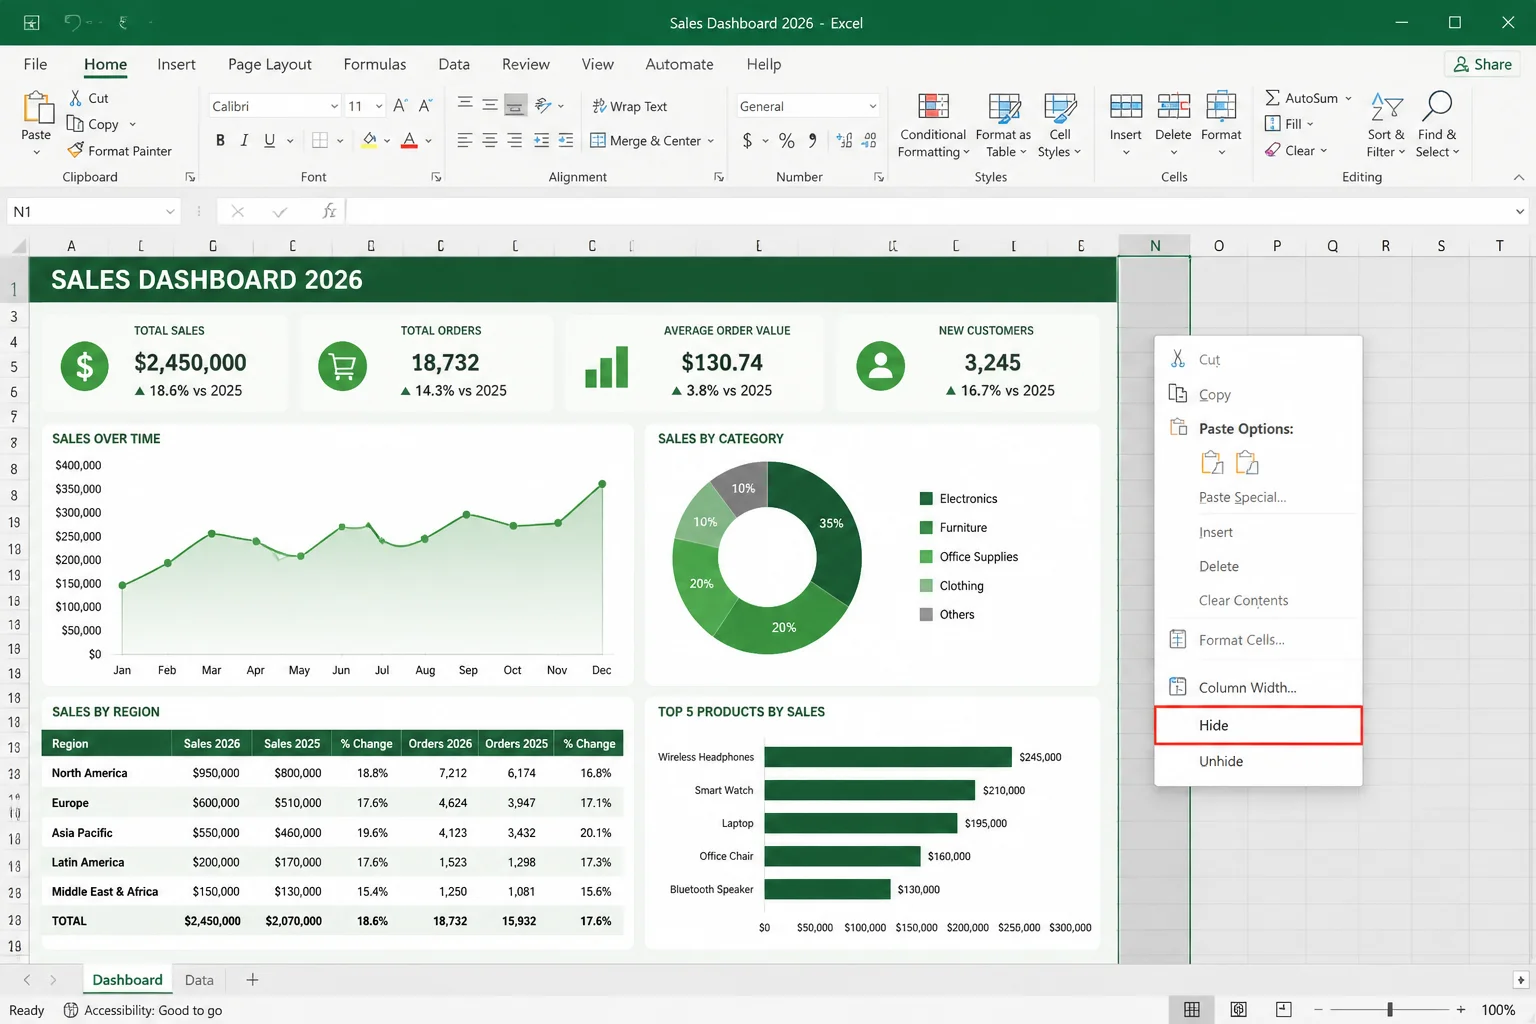Choose Hide from the context menu
The image size is (1536, 1024).
tap(1258, 725)
